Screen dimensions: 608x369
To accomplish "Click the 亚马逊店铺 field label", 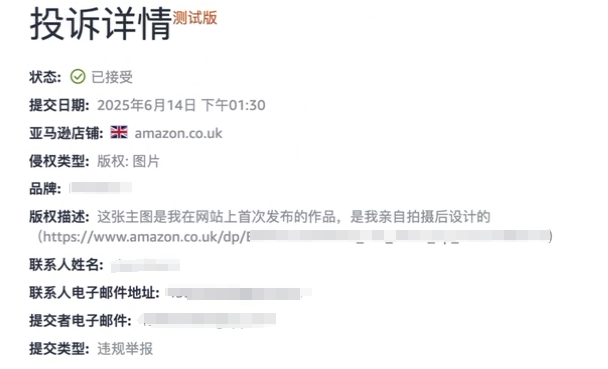I will pyautogui.click(x=66, y=133).
